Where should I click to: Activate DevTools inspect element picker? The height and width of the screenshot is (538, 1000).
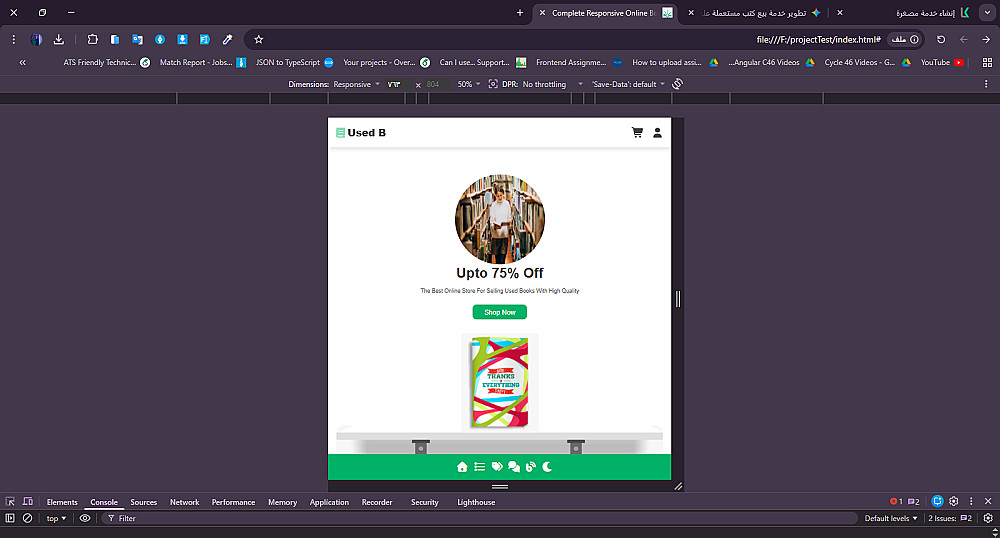(10, 502)
